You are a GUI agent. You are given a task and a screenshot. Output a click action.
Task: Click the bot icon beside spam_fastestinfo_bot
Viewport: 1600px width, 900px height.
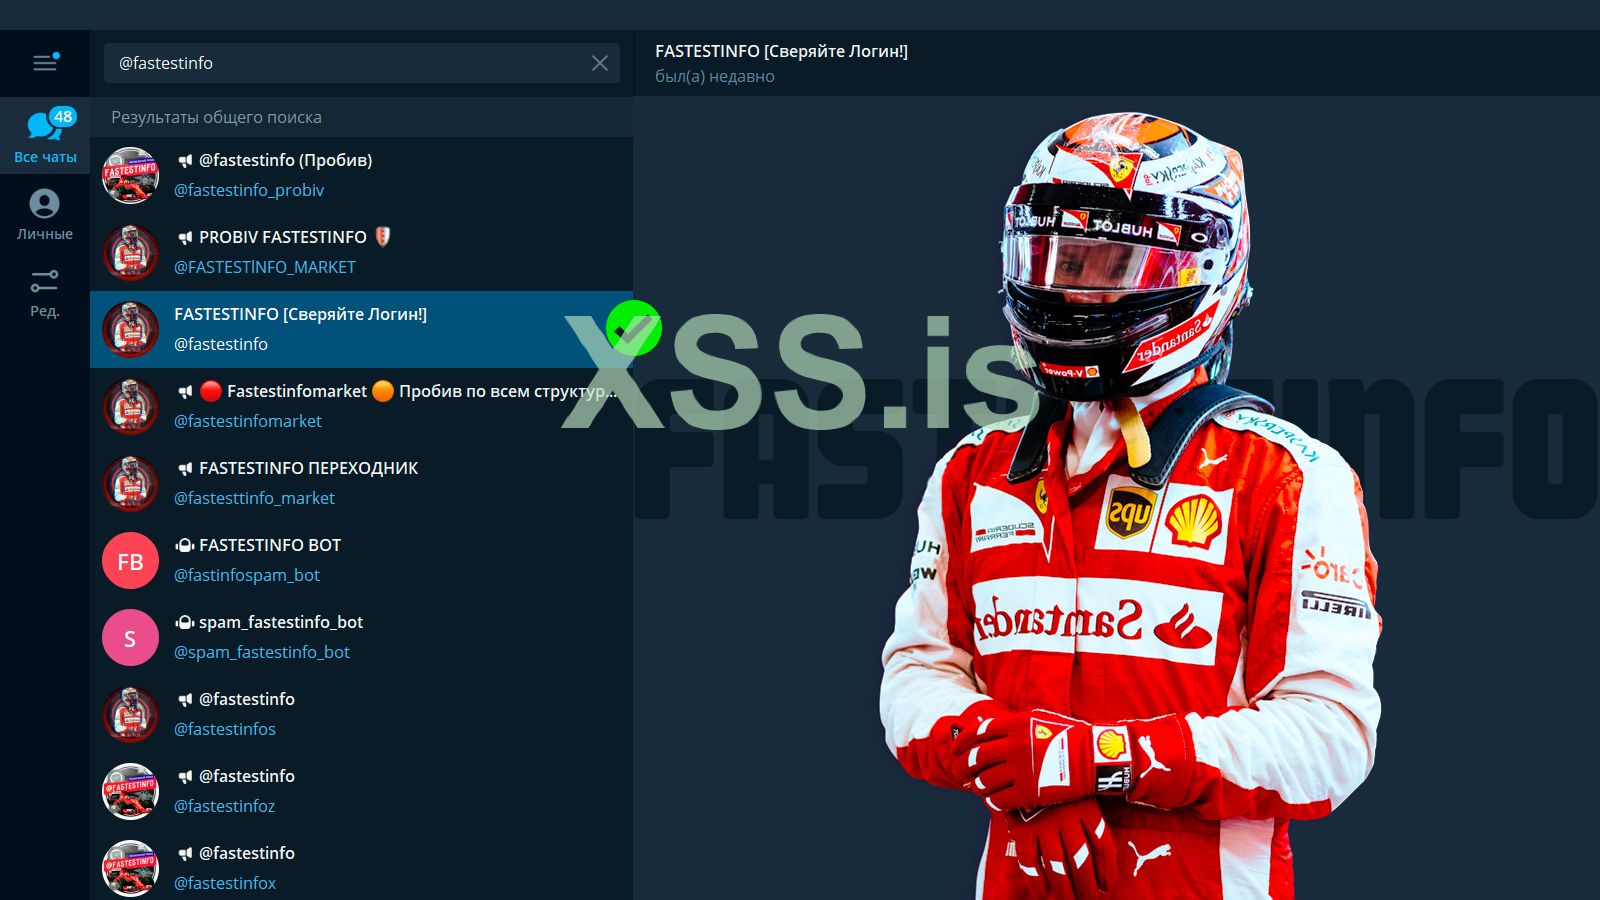[x=184, y=622]
